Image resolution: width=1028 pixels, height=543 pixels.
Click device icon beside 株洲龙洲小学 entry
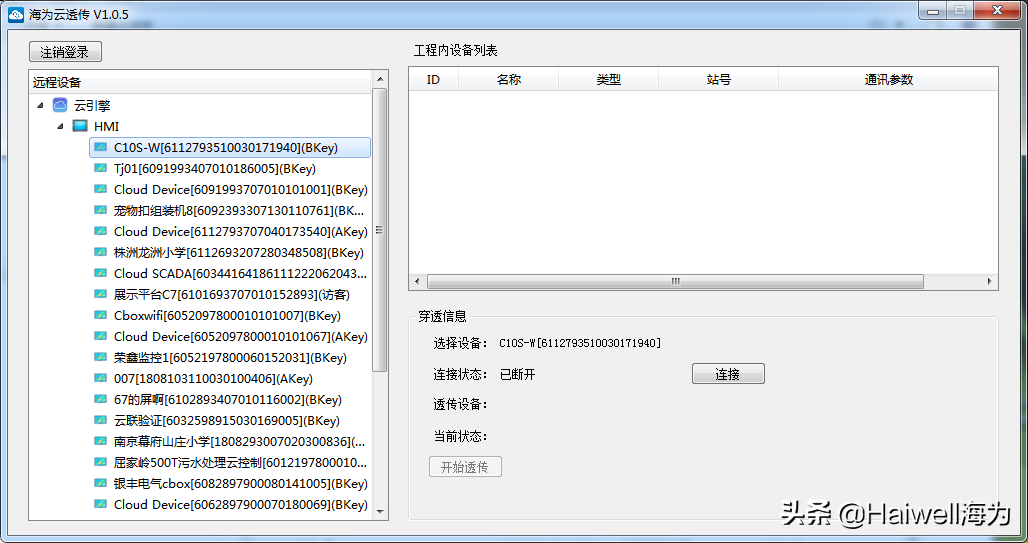pyautogui.click(x=100, y=252)
